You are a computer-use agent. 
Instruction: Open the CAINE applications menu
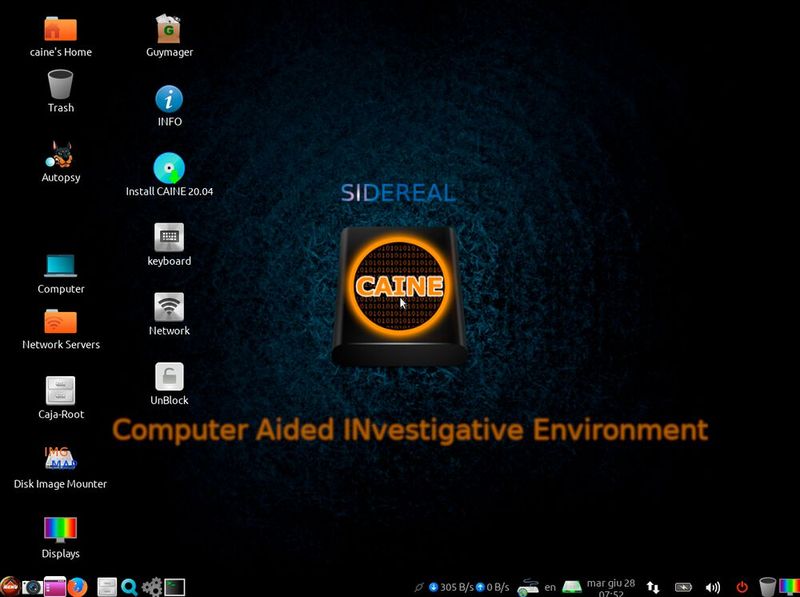11,587
